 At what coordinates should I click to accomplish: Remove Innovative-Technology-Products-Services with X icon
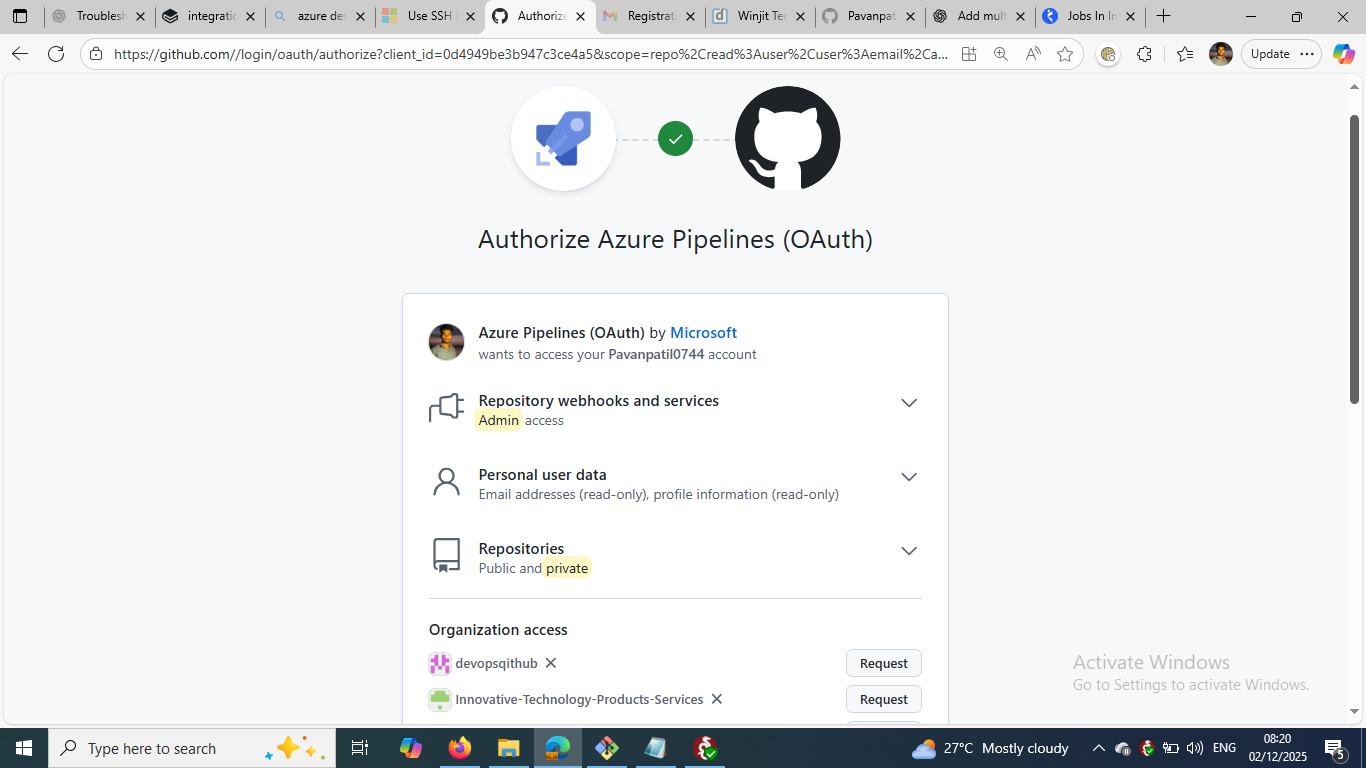click(716, 699)
